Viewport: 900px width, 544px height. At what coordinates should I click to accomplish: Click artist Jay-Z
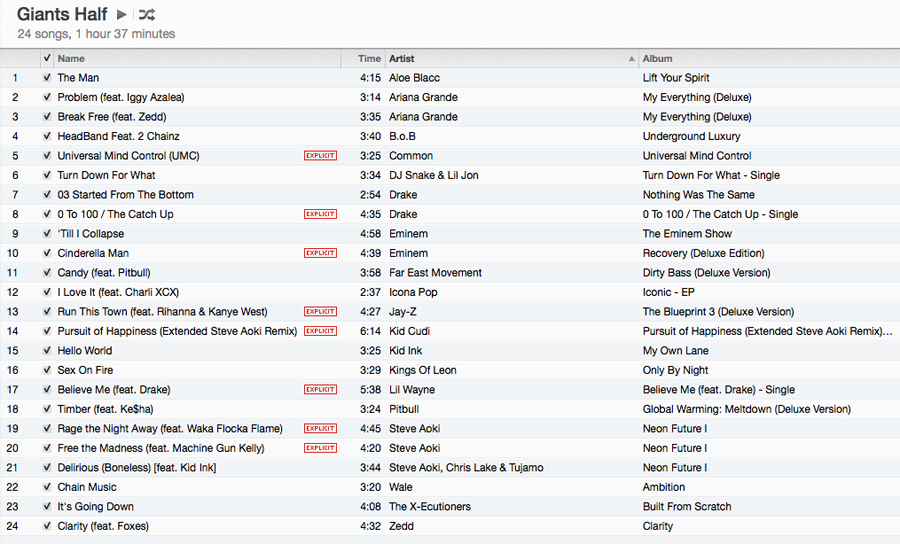coord(403,312)
